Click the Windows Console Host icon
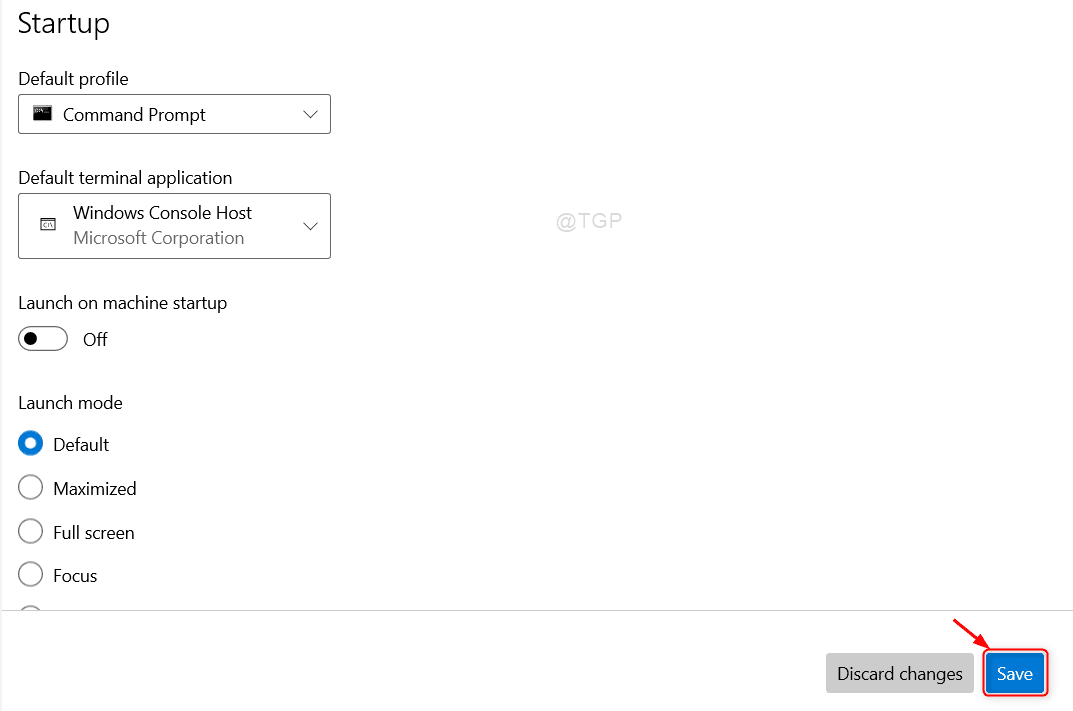The width and height of the screenshot is (1073, 711). [x=48, y=224]
